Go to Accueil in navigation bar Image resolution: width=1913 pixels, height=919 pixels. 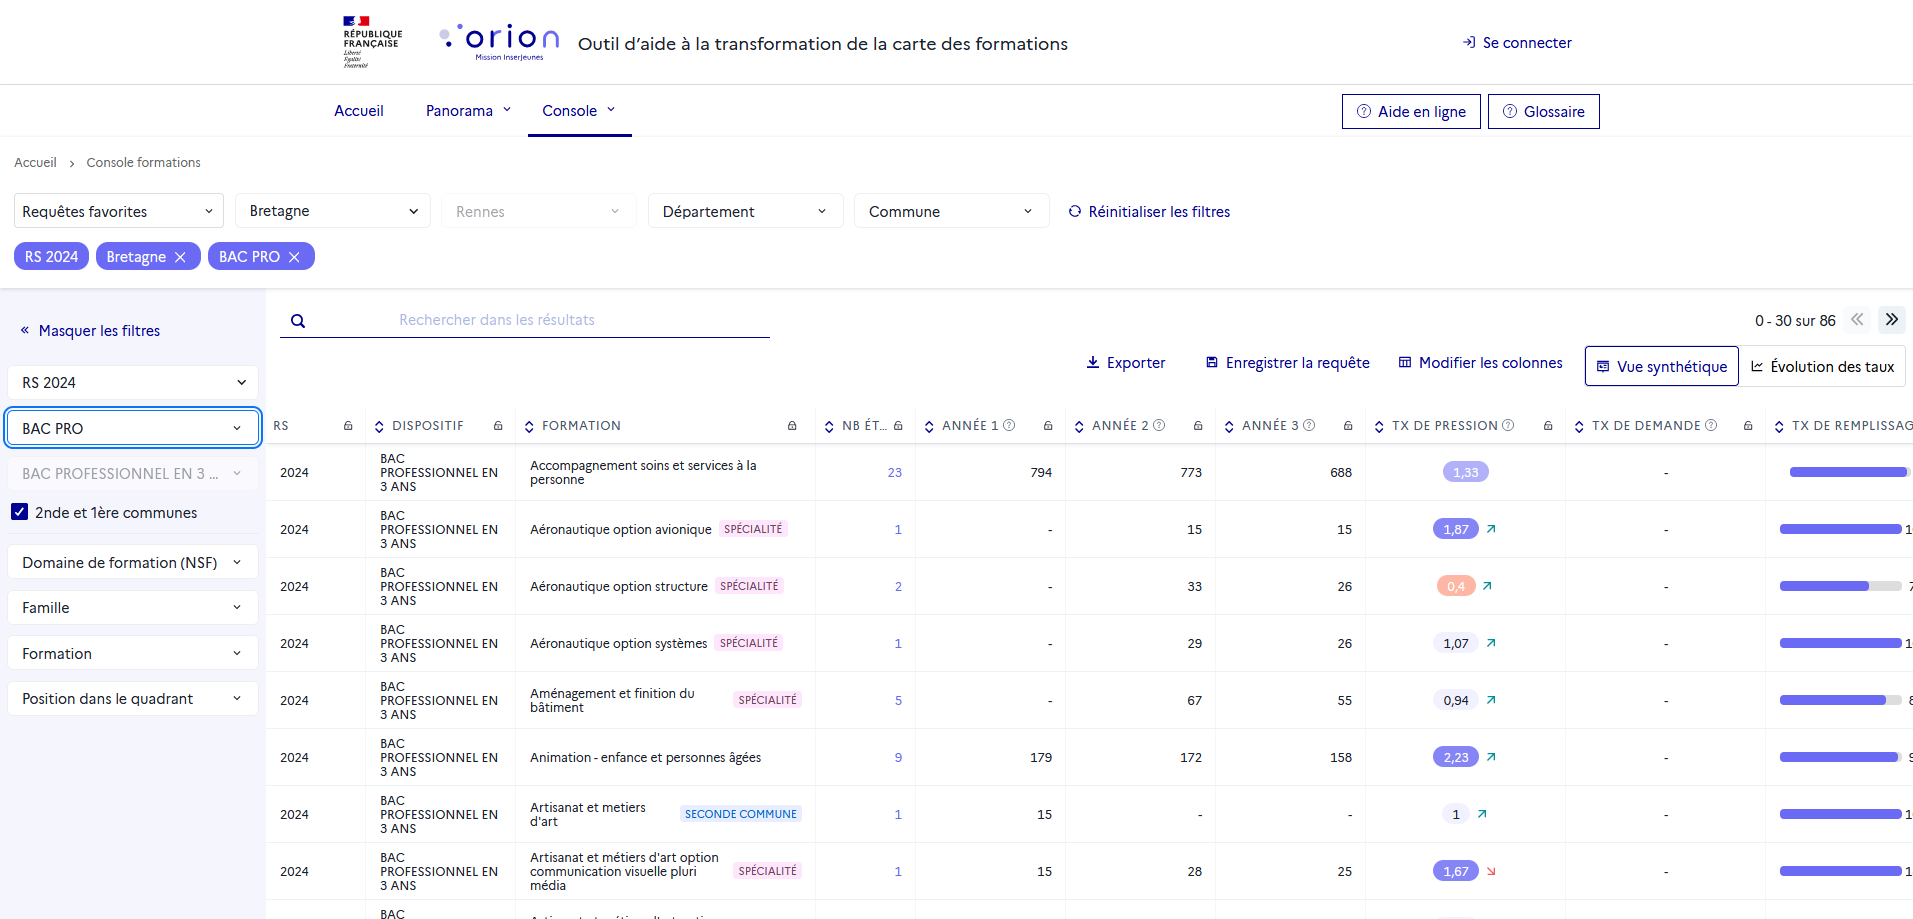coord(358,111)
